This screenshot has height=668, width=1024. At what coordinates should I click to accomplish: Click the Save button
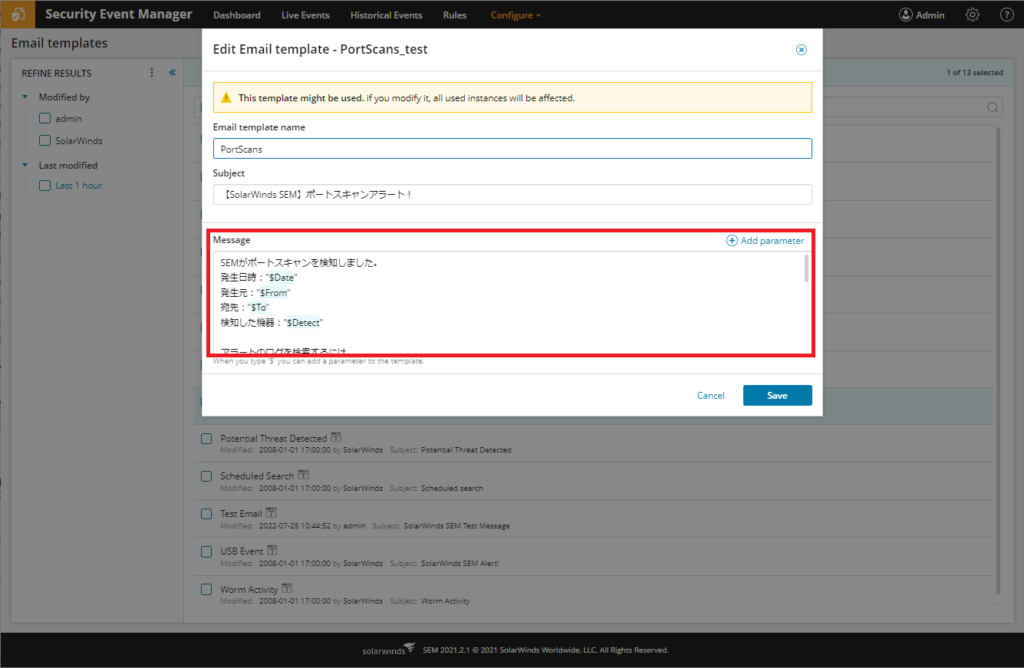(x=777, y=396)
